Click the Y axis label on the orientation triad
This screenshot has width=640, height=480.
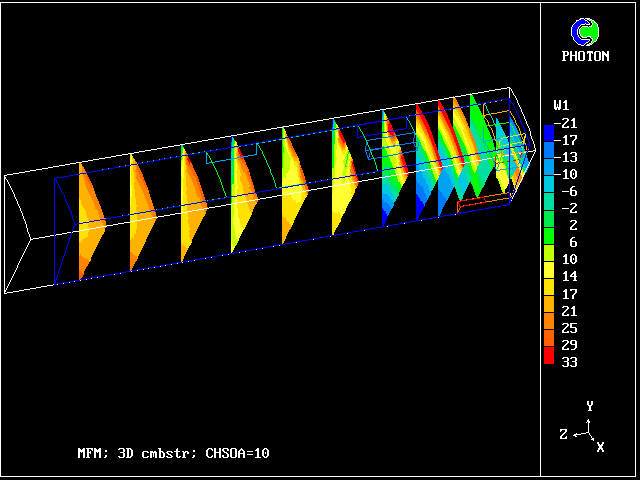coord(590,406)
